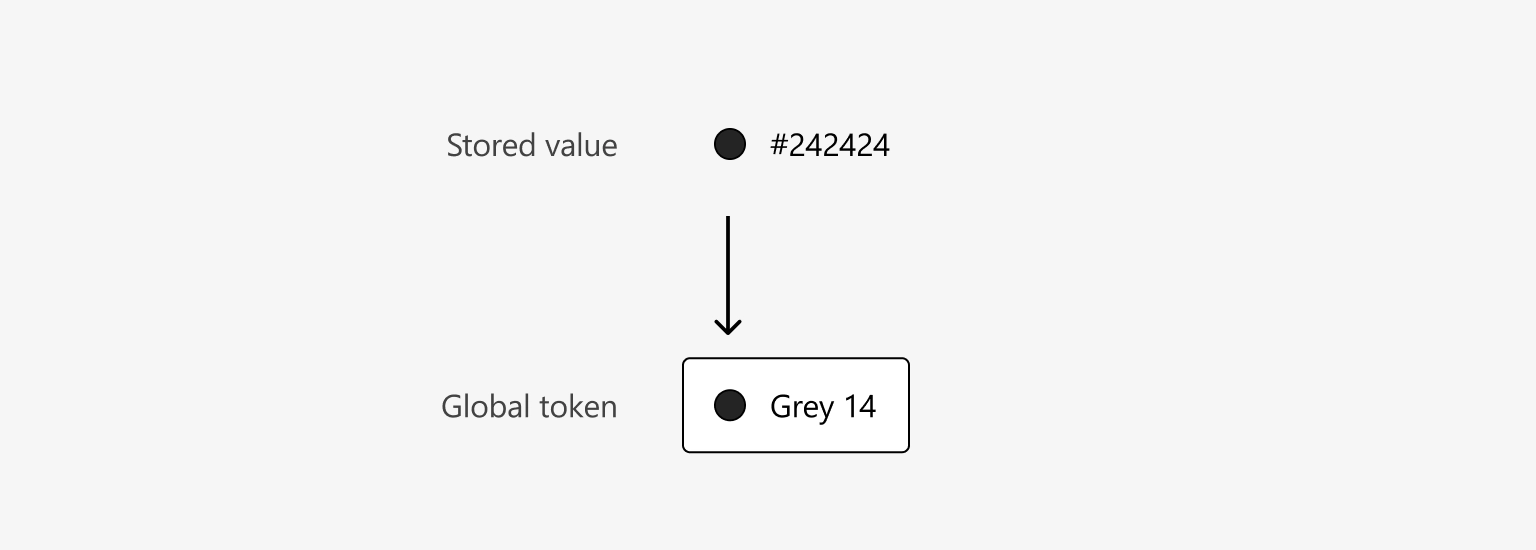Click the right edge of the Grey 14 box
The height and width of the screenshot is (550, 1536).
click(908, 406)
